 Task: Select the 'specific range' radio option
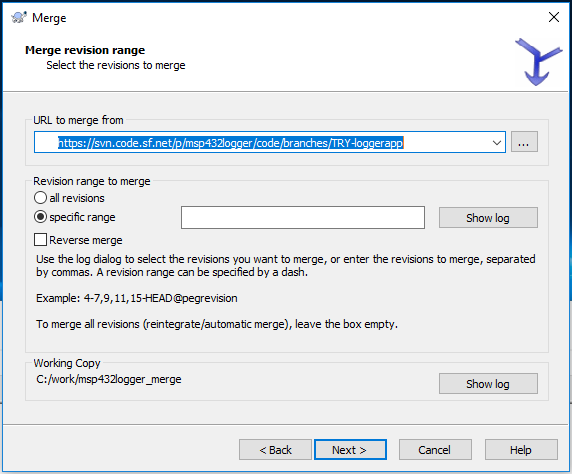pos(40,217)
